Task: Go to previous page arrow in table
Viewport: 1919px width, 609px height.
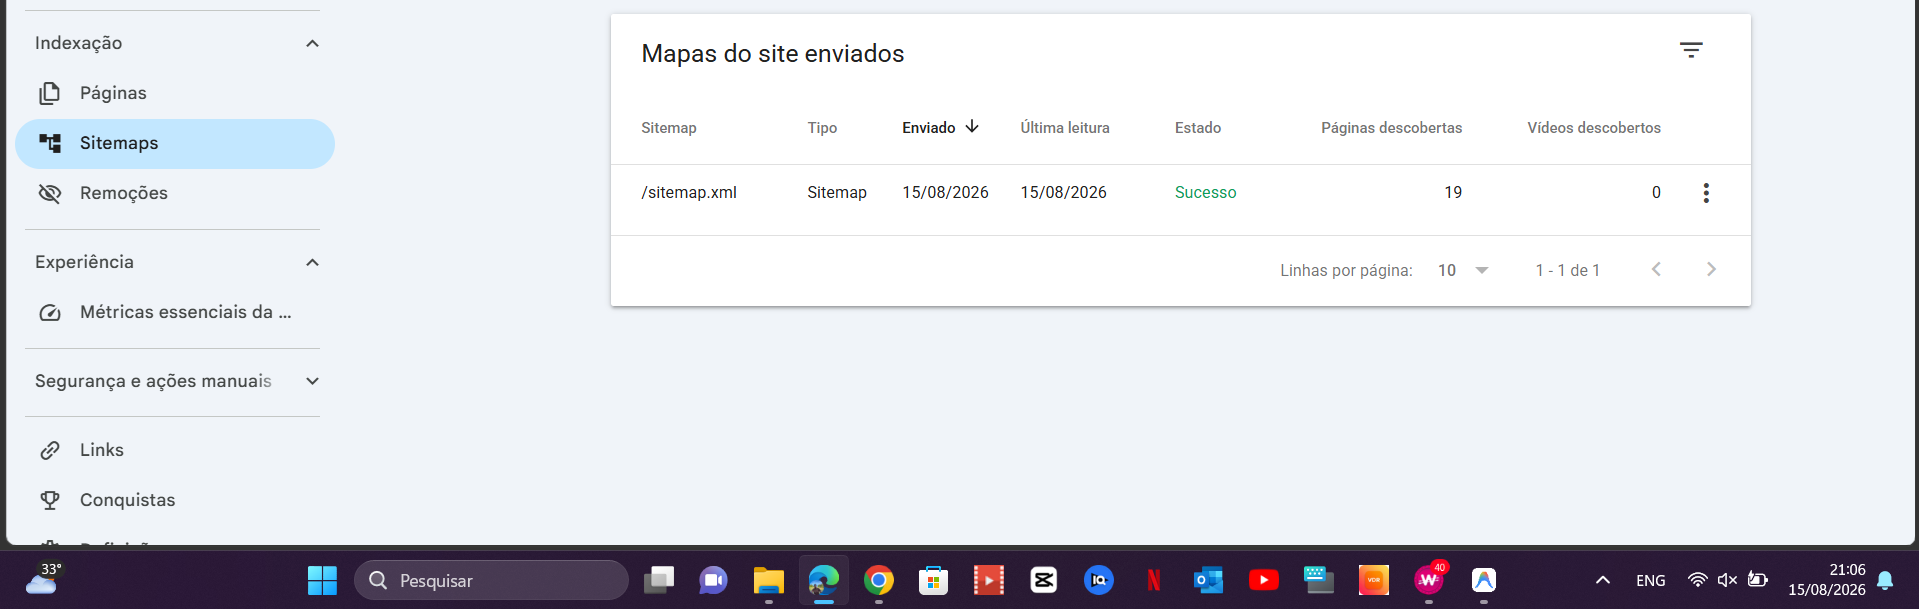Action: tap(1656, 270)
